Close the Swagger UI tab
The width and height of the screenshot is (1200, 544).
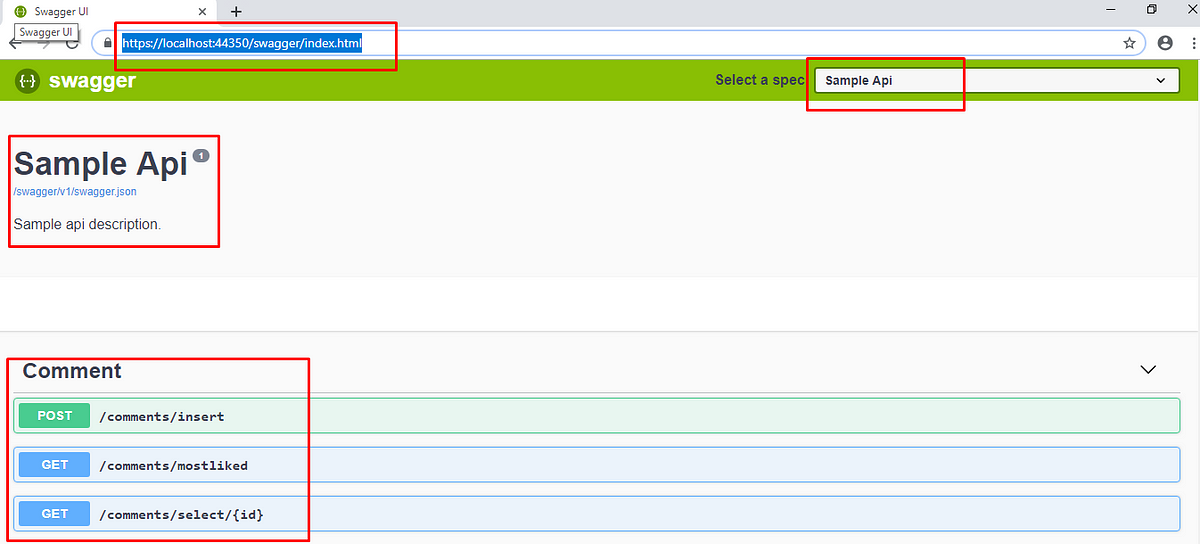(x=203, y=12)
